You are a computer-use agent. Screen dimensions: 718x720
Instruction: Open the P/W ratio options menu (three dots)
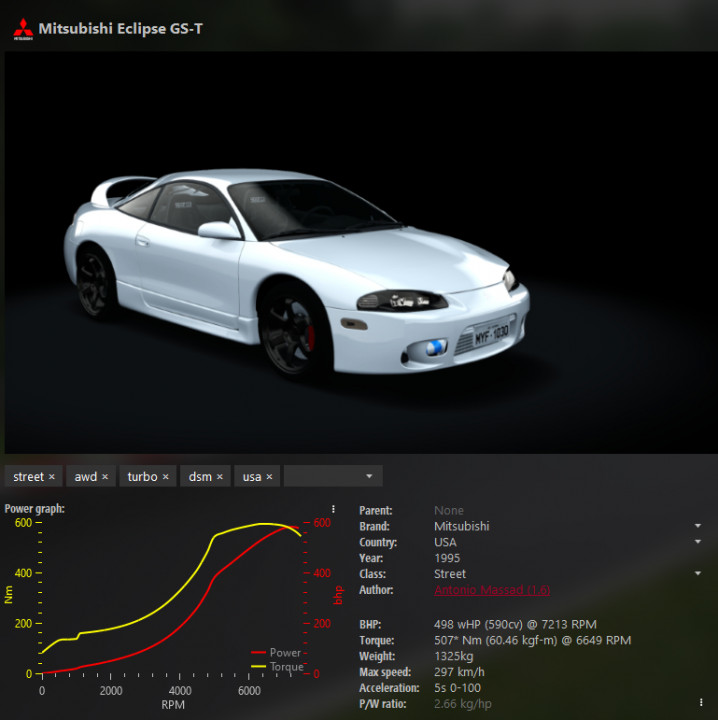point(701,703)
